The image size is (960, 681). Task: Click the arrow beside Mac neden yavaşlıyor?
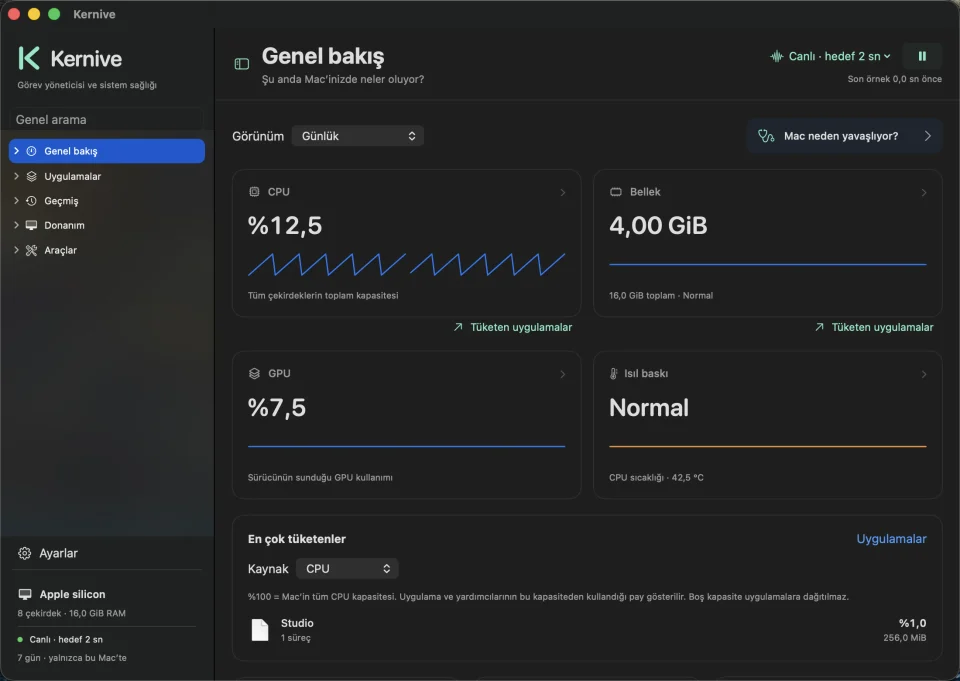tap(928, 136)
